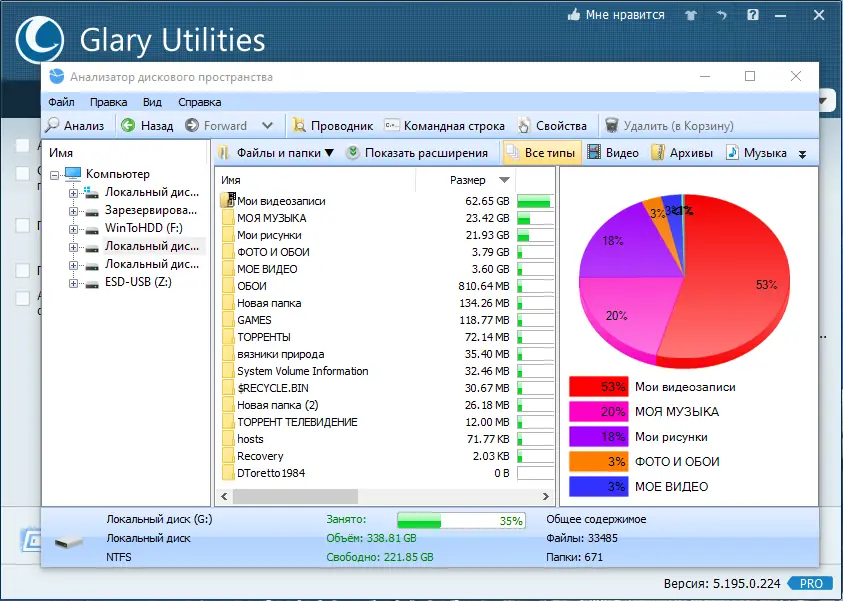Screen dimensions: 843x601
Task: Collapse the Компьютер tree node
Action: [54, 175]
